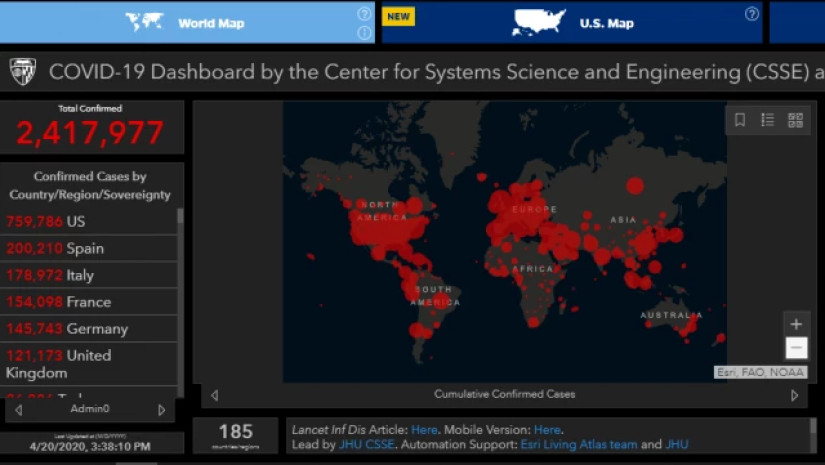Select France in the country list
Image resolution: width=825 pixels, height=465 pixels.
88,302
